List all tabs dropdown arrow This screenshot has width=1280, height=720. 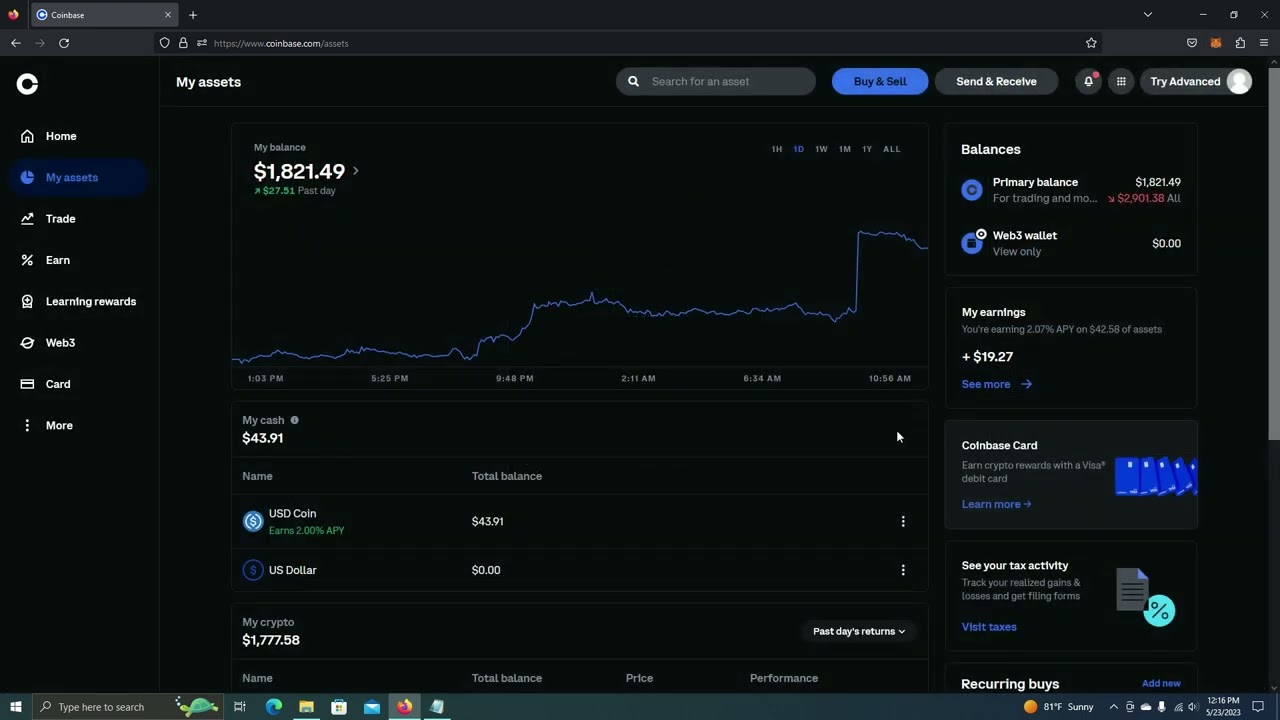[x=1148, y=15]
